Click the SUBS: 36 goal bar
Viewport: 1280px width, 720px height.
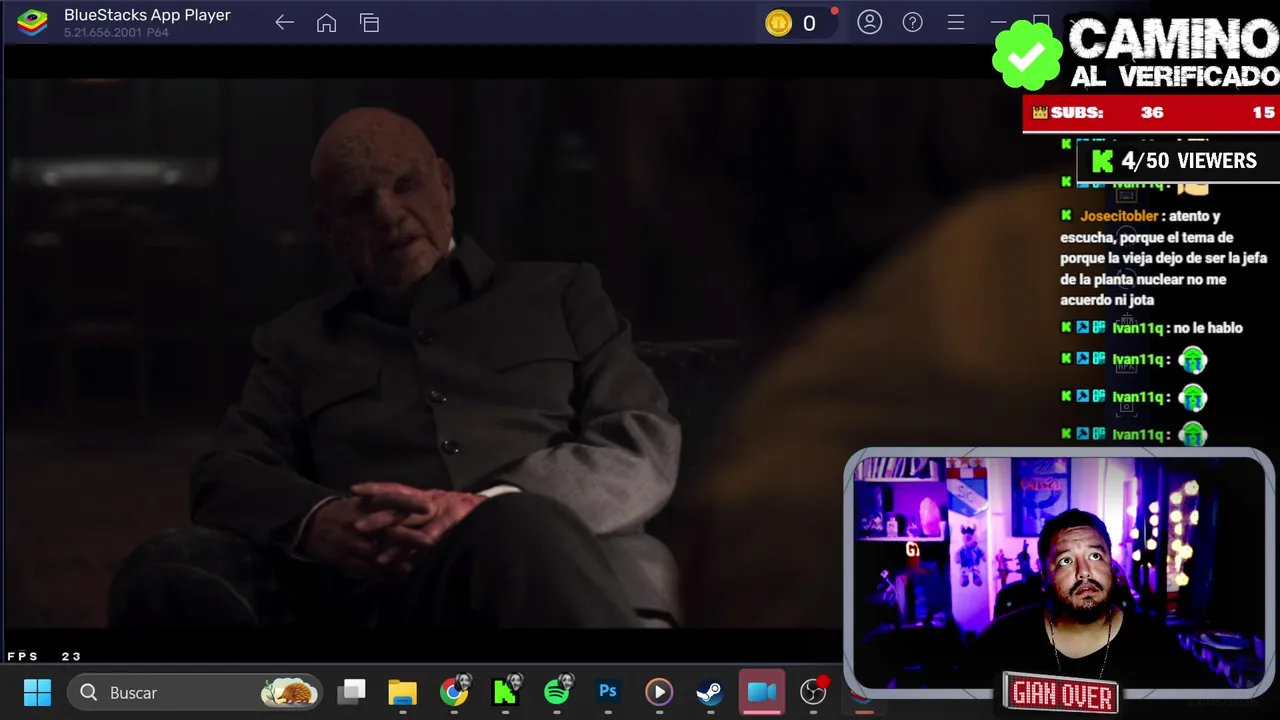click(1151, 113)
